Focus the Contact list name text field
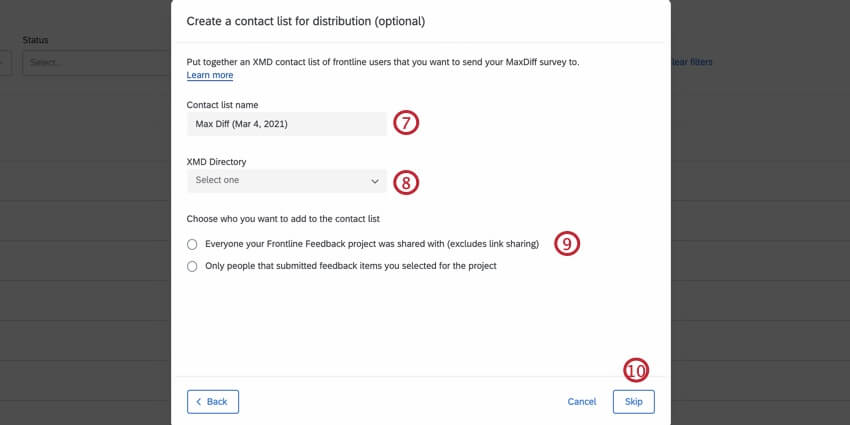Image resolution: width=850 pixels, height=425 pixels. [x=286, y=123]
